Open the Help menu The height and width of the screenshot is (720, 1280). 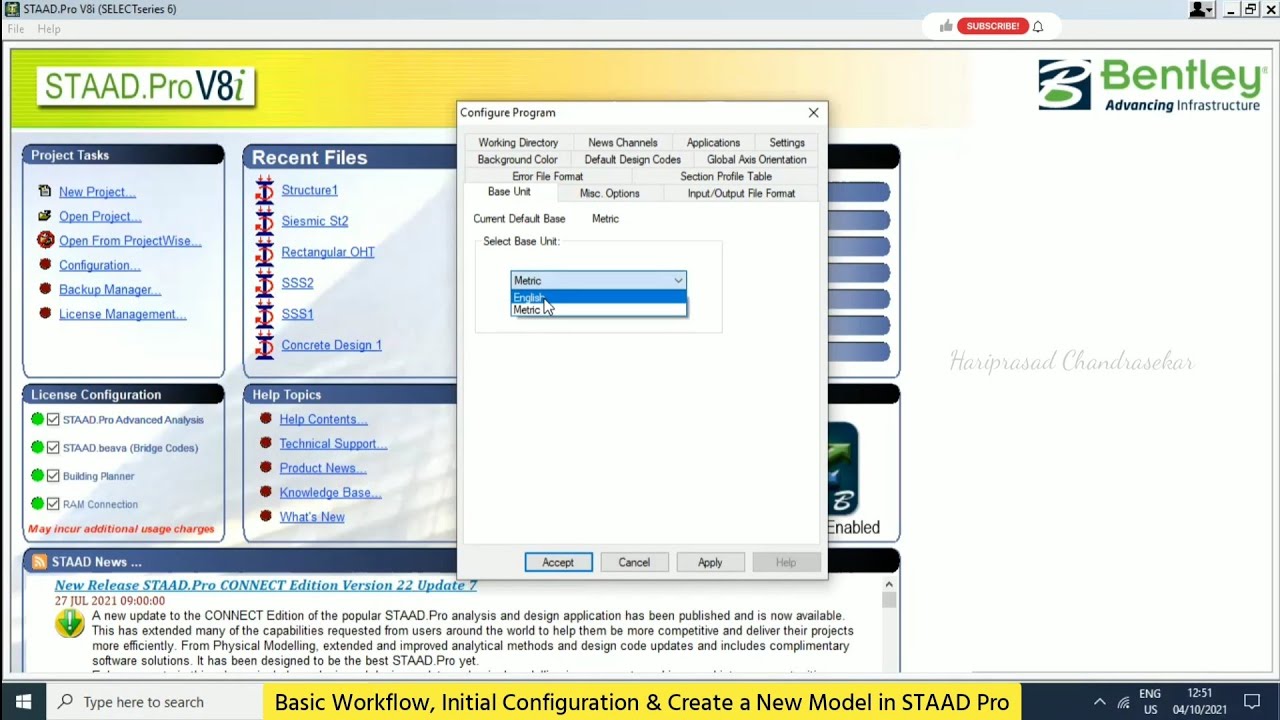click(x=49, y=29)
